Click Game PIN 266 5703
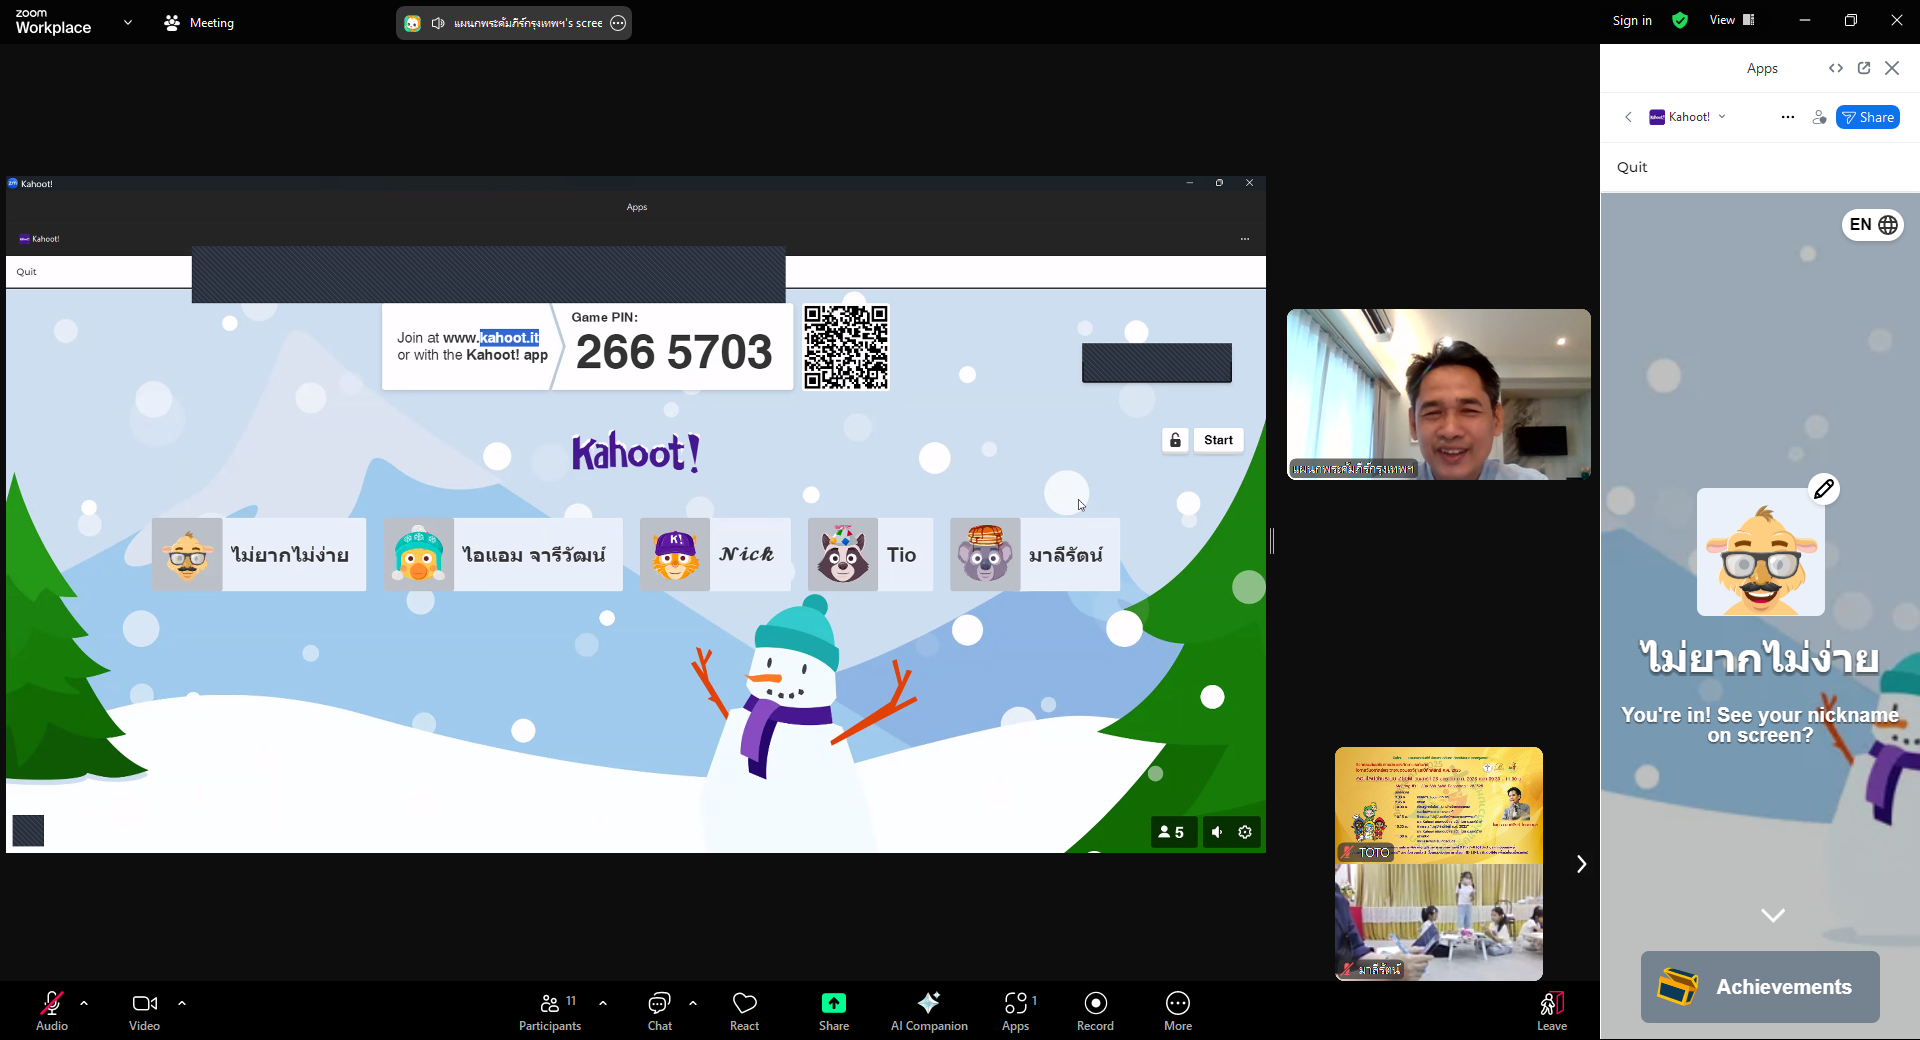Screen dimensions: 1920x1040 (674, 352)
